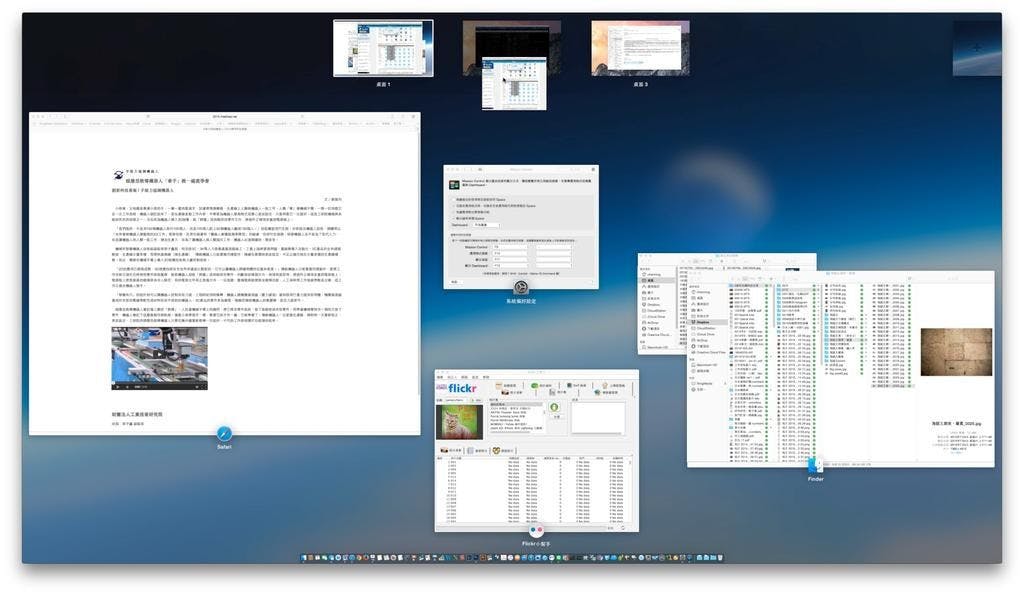Select the cat photo preview thumbnail

point(460,422)
